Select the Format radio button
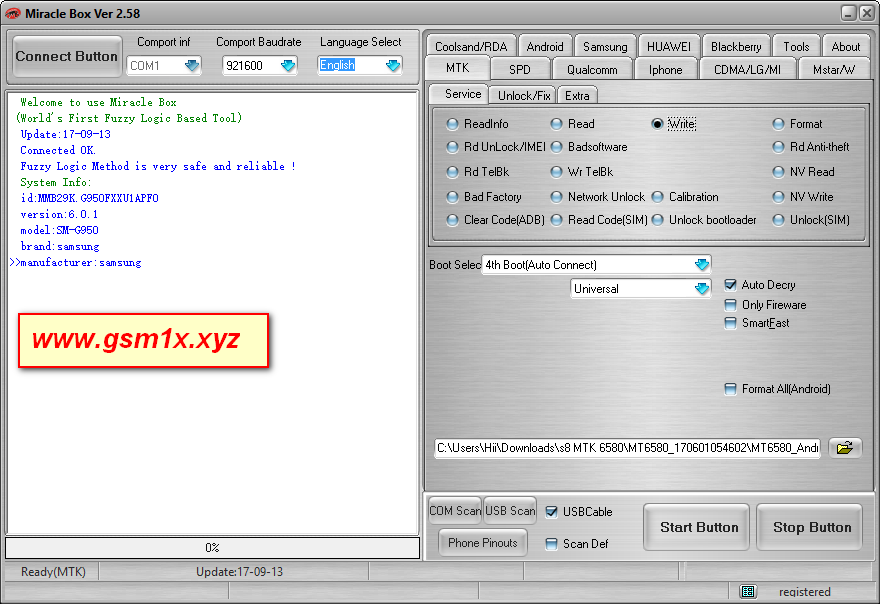 coord(778,124)
